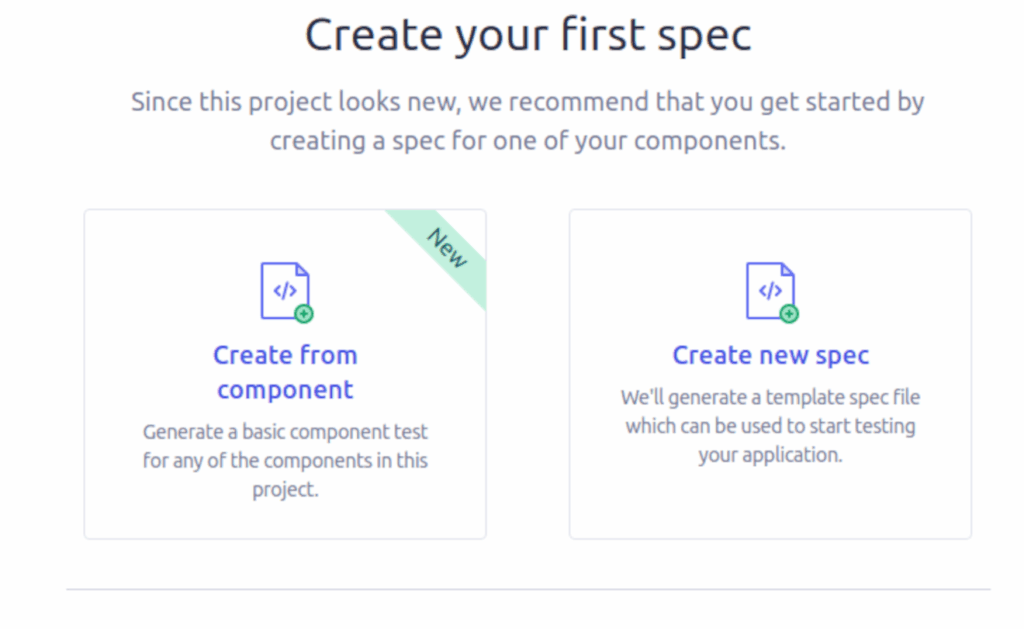The height and width of the screenshot is (629, 1024).
Task: Open the Create from component title link
Action: tap(285, 371)
